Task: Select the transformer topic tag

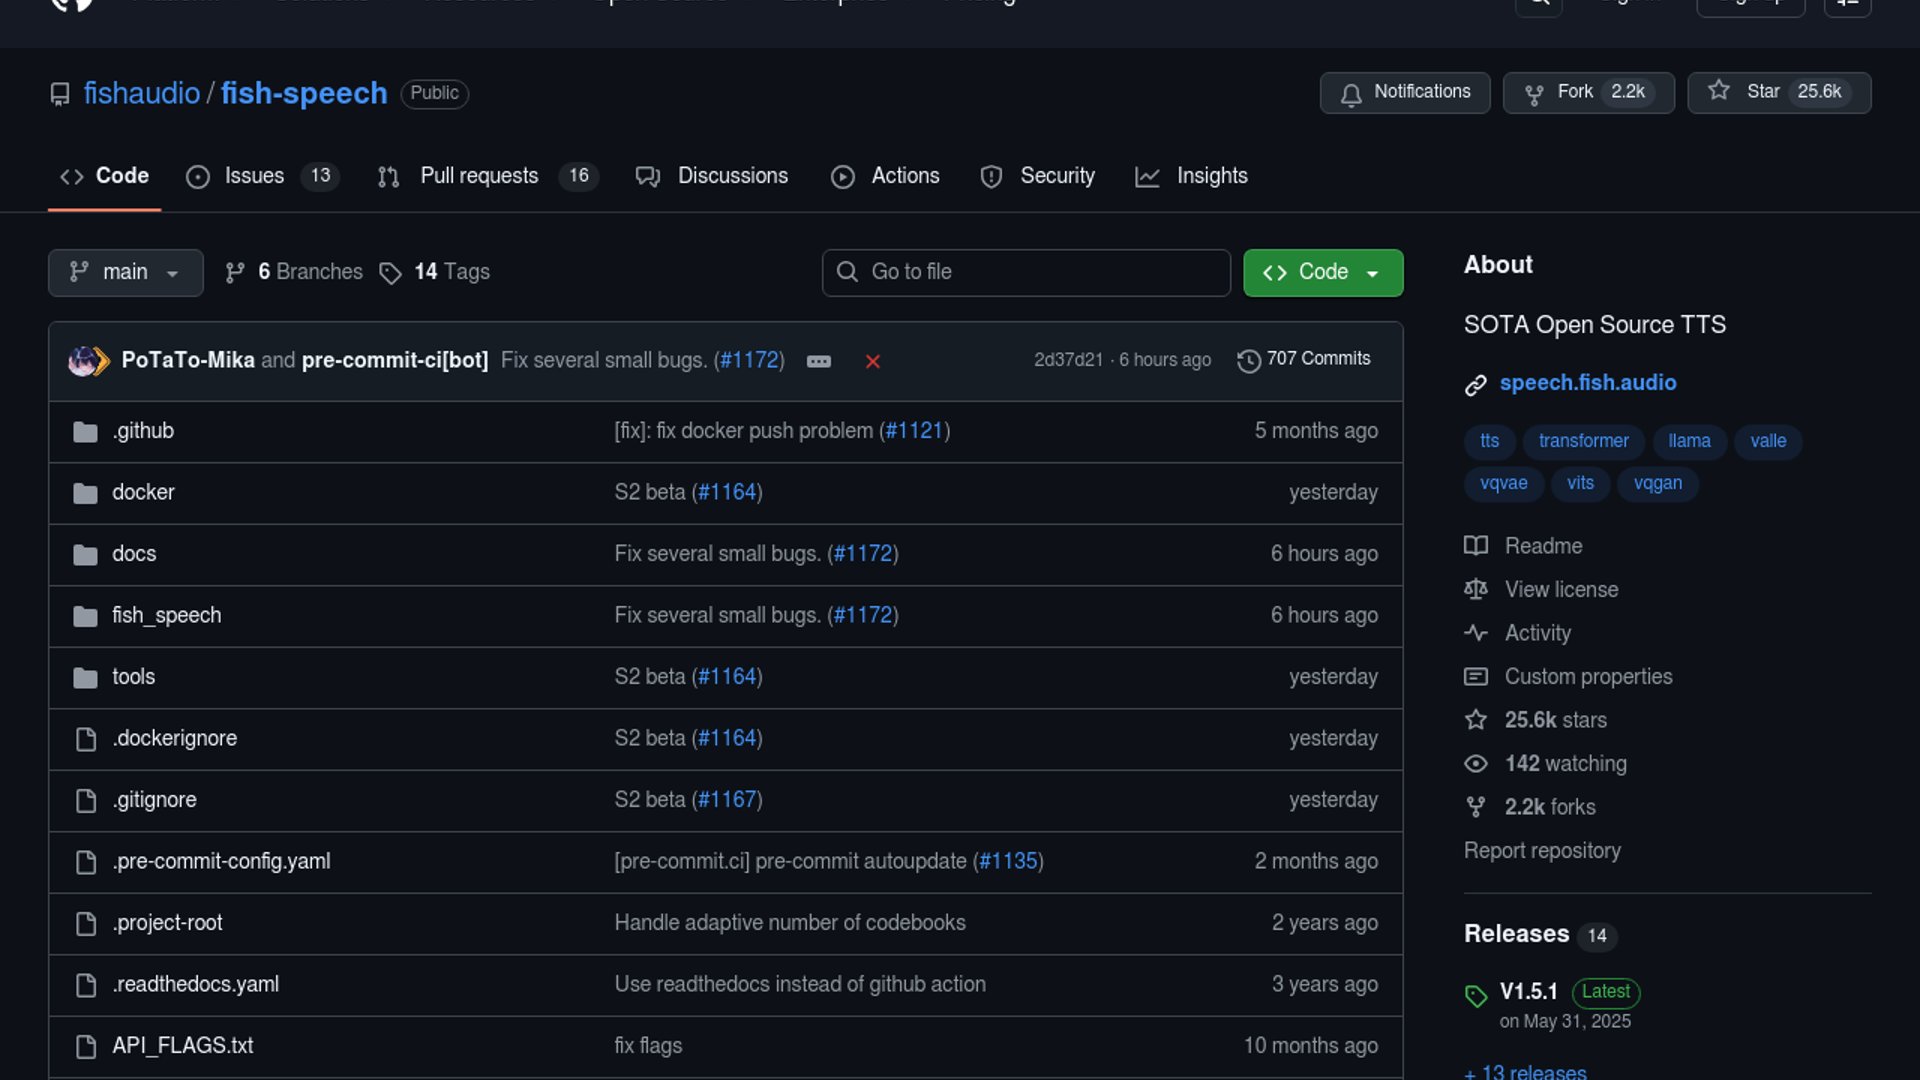Action: click(x=1583, y=441)
